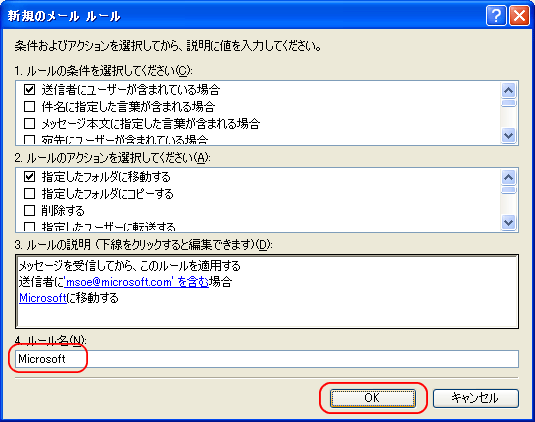This screenshot has height=422, width=535.
Task: Click up arrow of actions list scrollbar
Action: (x=508, y=177)
